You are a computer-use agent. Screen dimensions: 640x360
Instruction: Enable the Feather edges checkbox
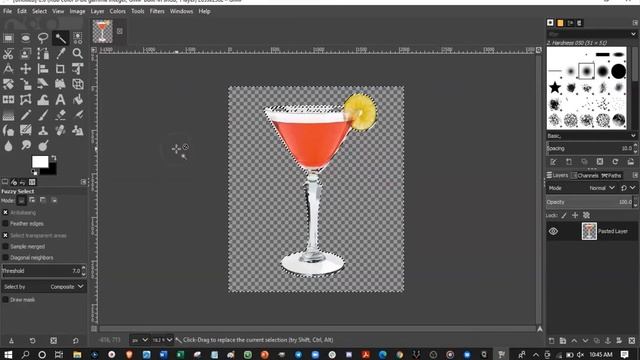pos(5,224)
